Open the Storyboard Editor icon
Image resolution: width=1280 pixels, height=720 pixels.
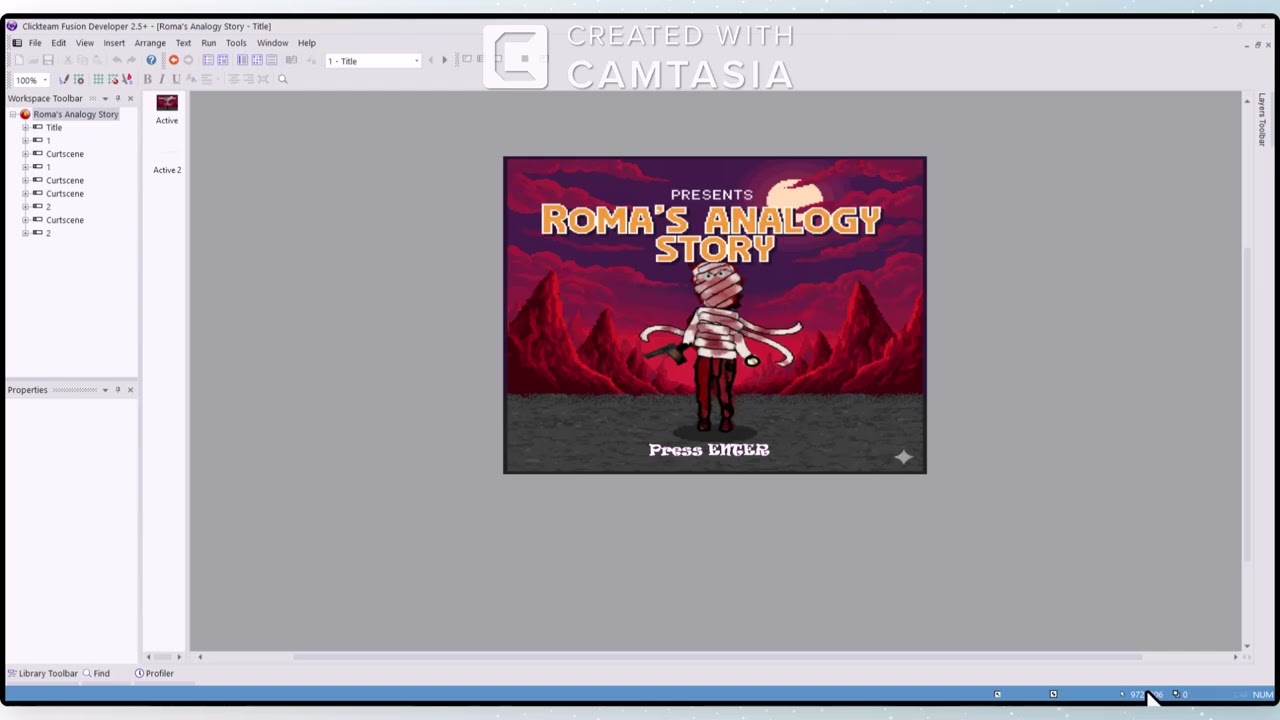208,61
